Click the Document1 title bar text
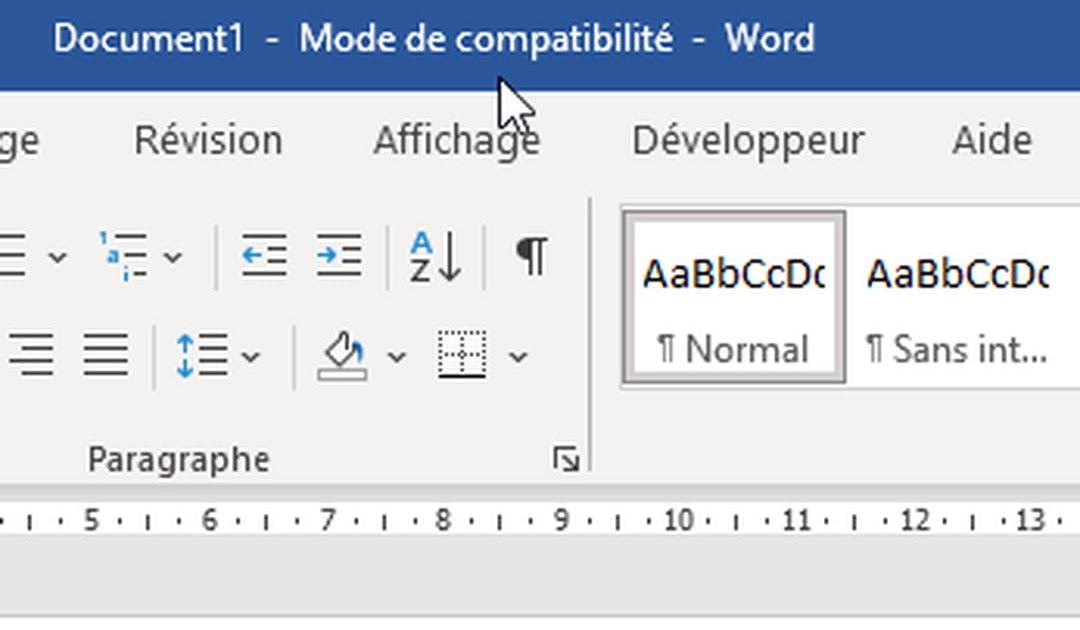 [149, 38]
